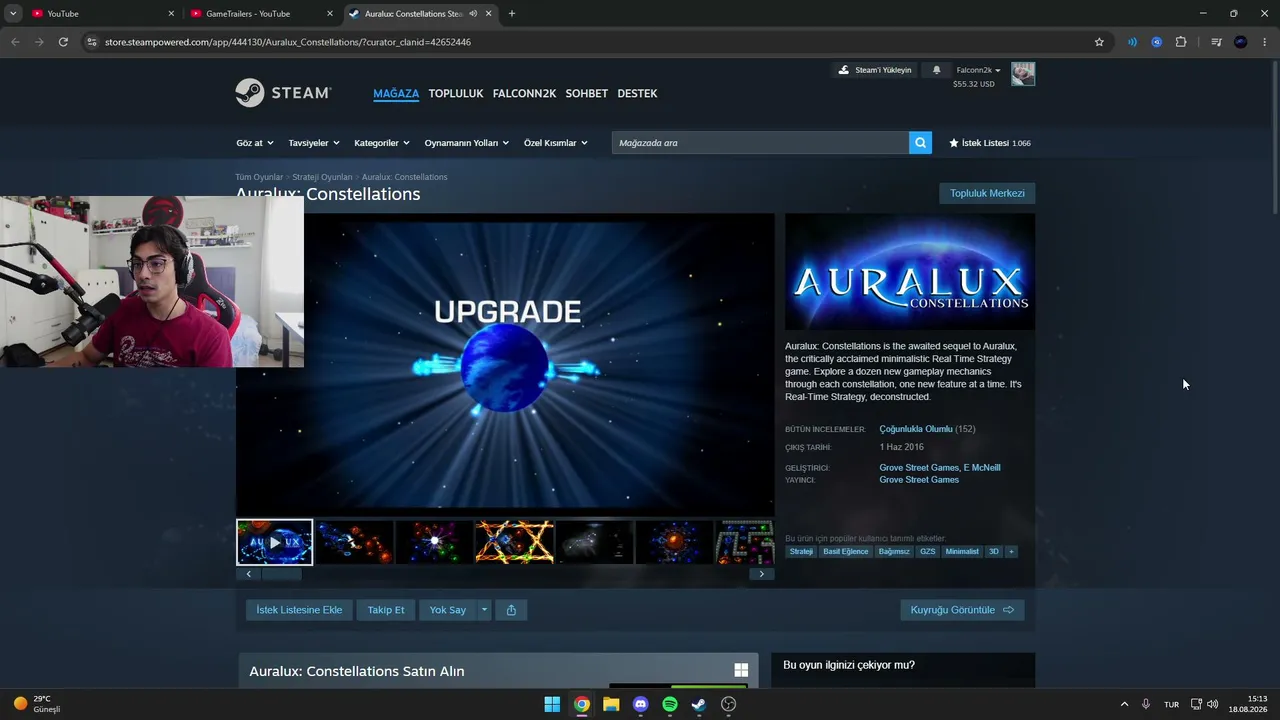Open the TOPLULUK menu
1280x720 pixels.
(456, 93)
